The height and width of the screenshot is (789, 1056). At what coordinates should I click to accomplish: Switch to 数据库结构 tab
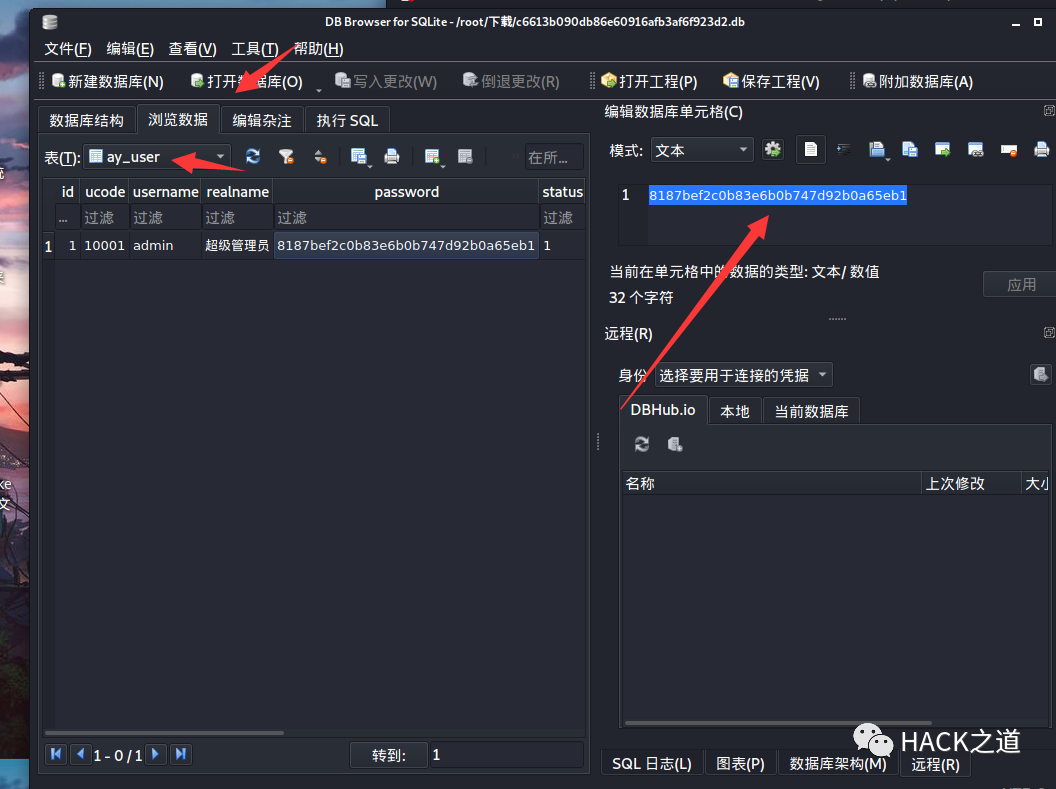pos(87,121)
